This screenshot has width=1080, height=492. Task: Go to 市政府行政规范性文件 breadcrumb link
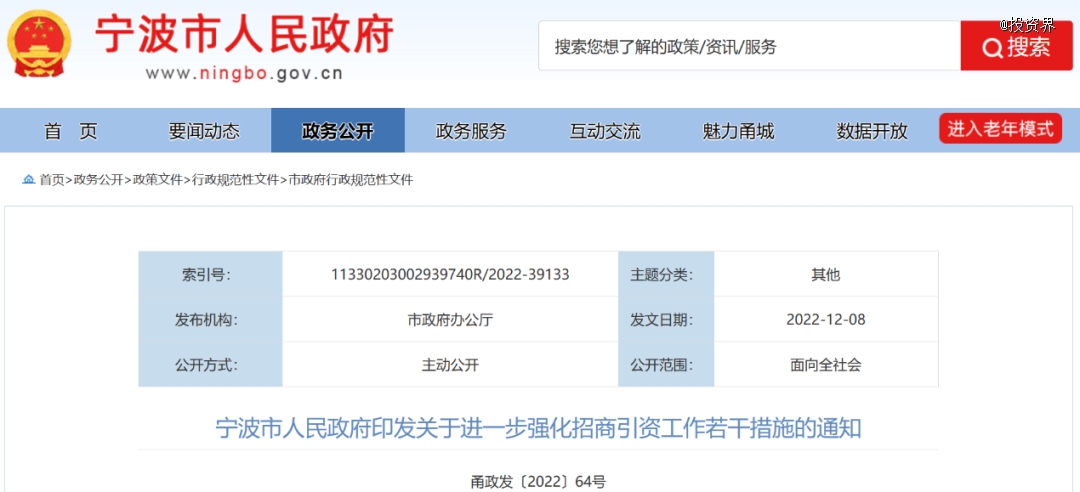point(351,180)
